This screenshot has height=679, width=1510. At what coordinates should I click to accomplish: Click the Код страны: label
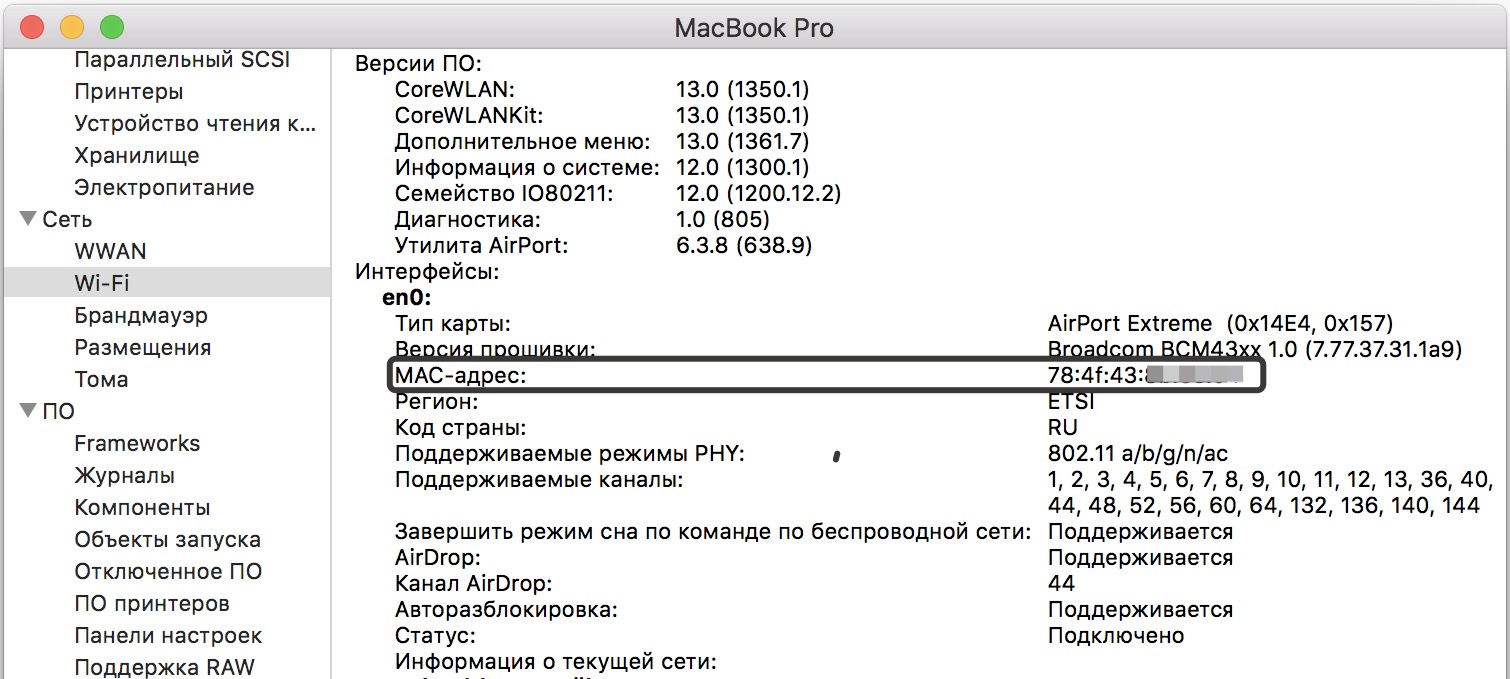[x=460, y=427]
